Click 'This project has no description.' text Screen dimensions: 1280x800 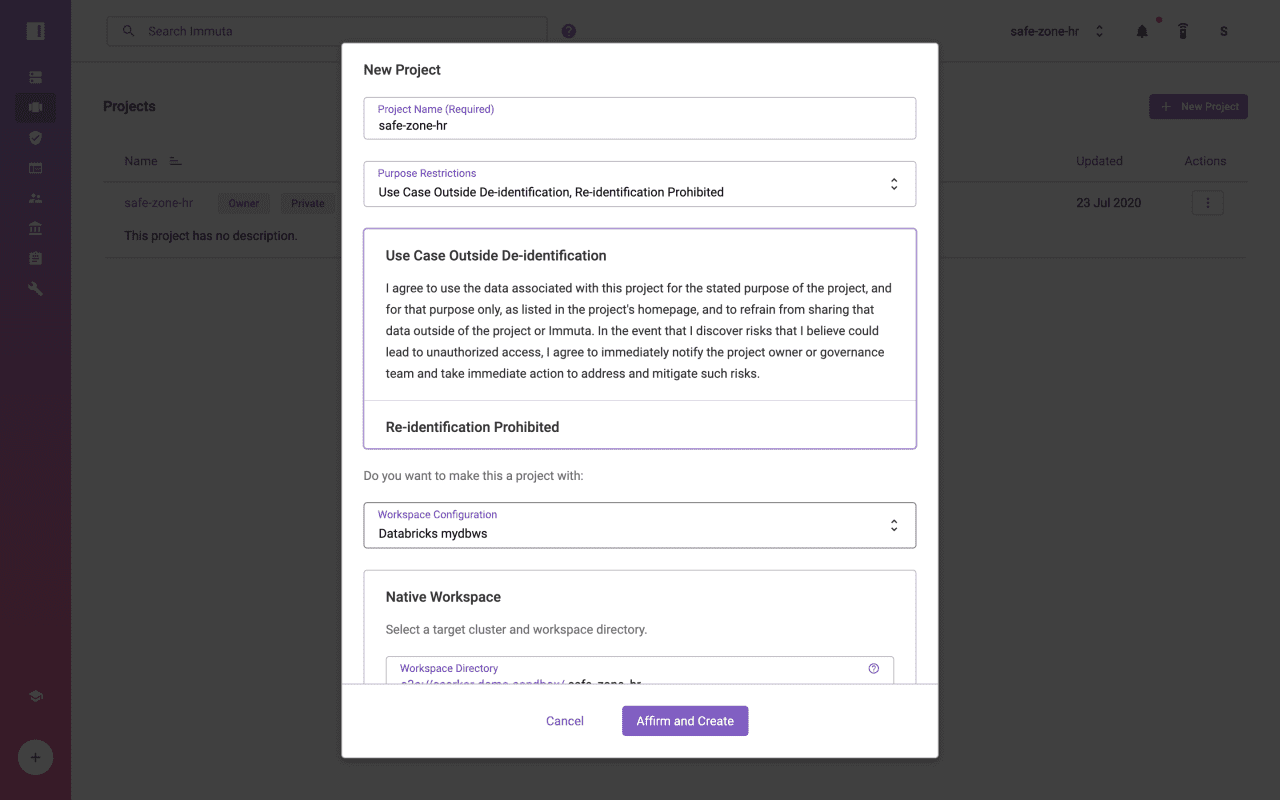pyautogui.click(x=211, y=236)
